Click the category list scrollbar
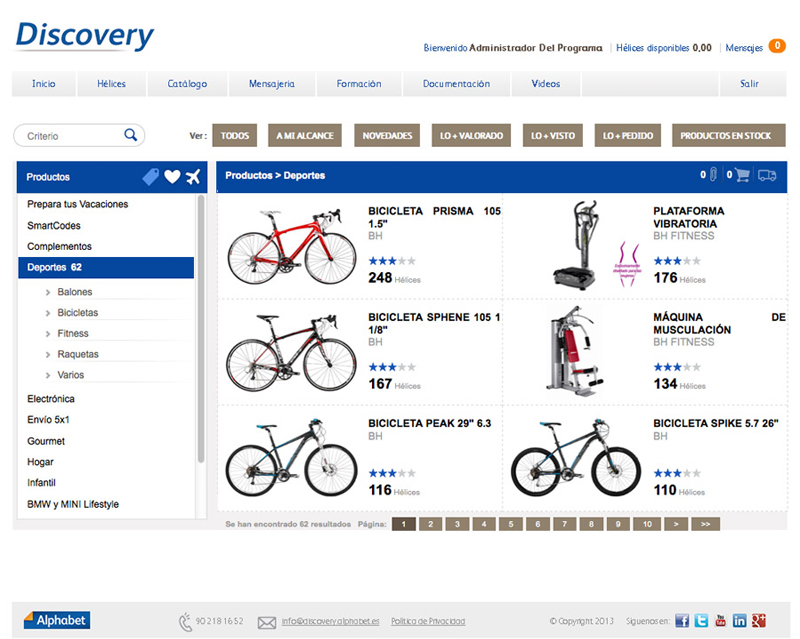The height and width of the screenshot is (639, 800). [201, 329]
